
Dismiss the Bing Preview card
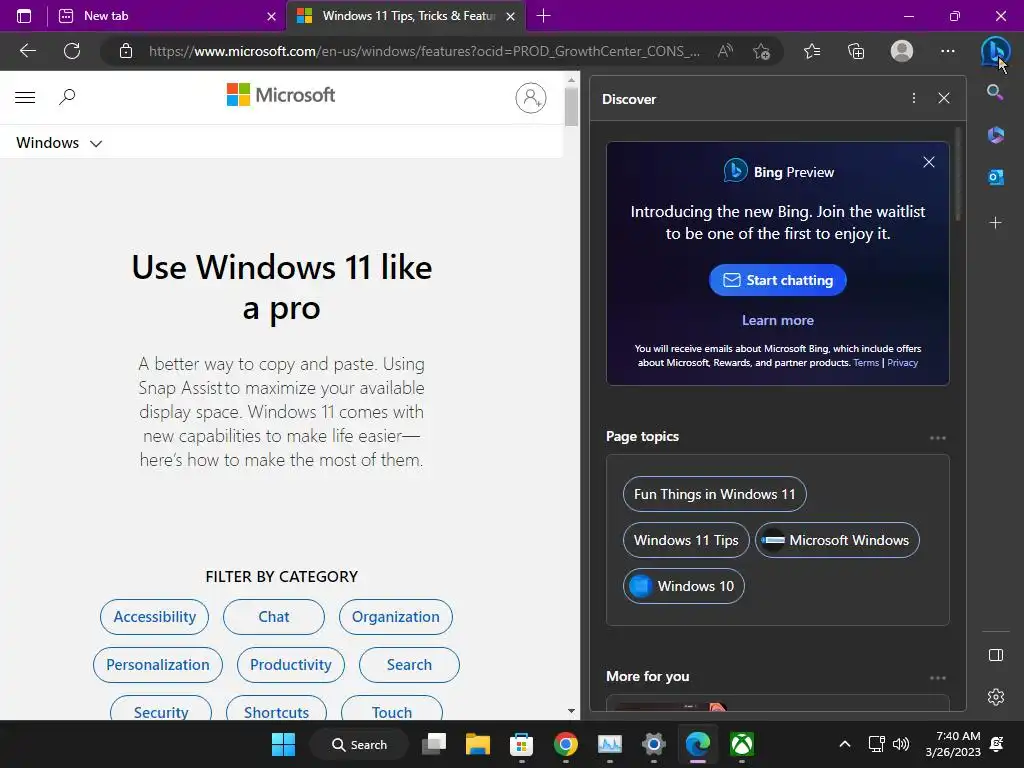click(929, 162)
